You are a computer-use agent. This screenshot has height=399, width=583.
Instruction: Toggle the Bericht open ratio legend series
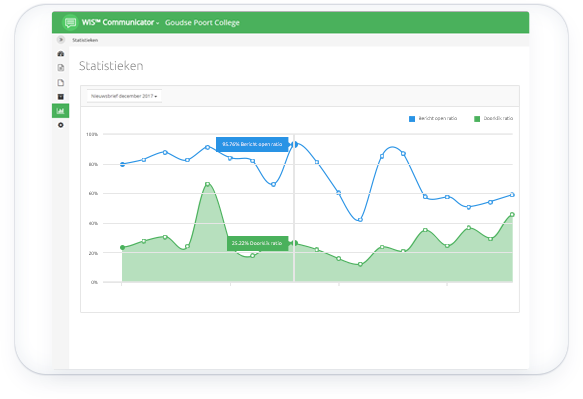point(433,118)
